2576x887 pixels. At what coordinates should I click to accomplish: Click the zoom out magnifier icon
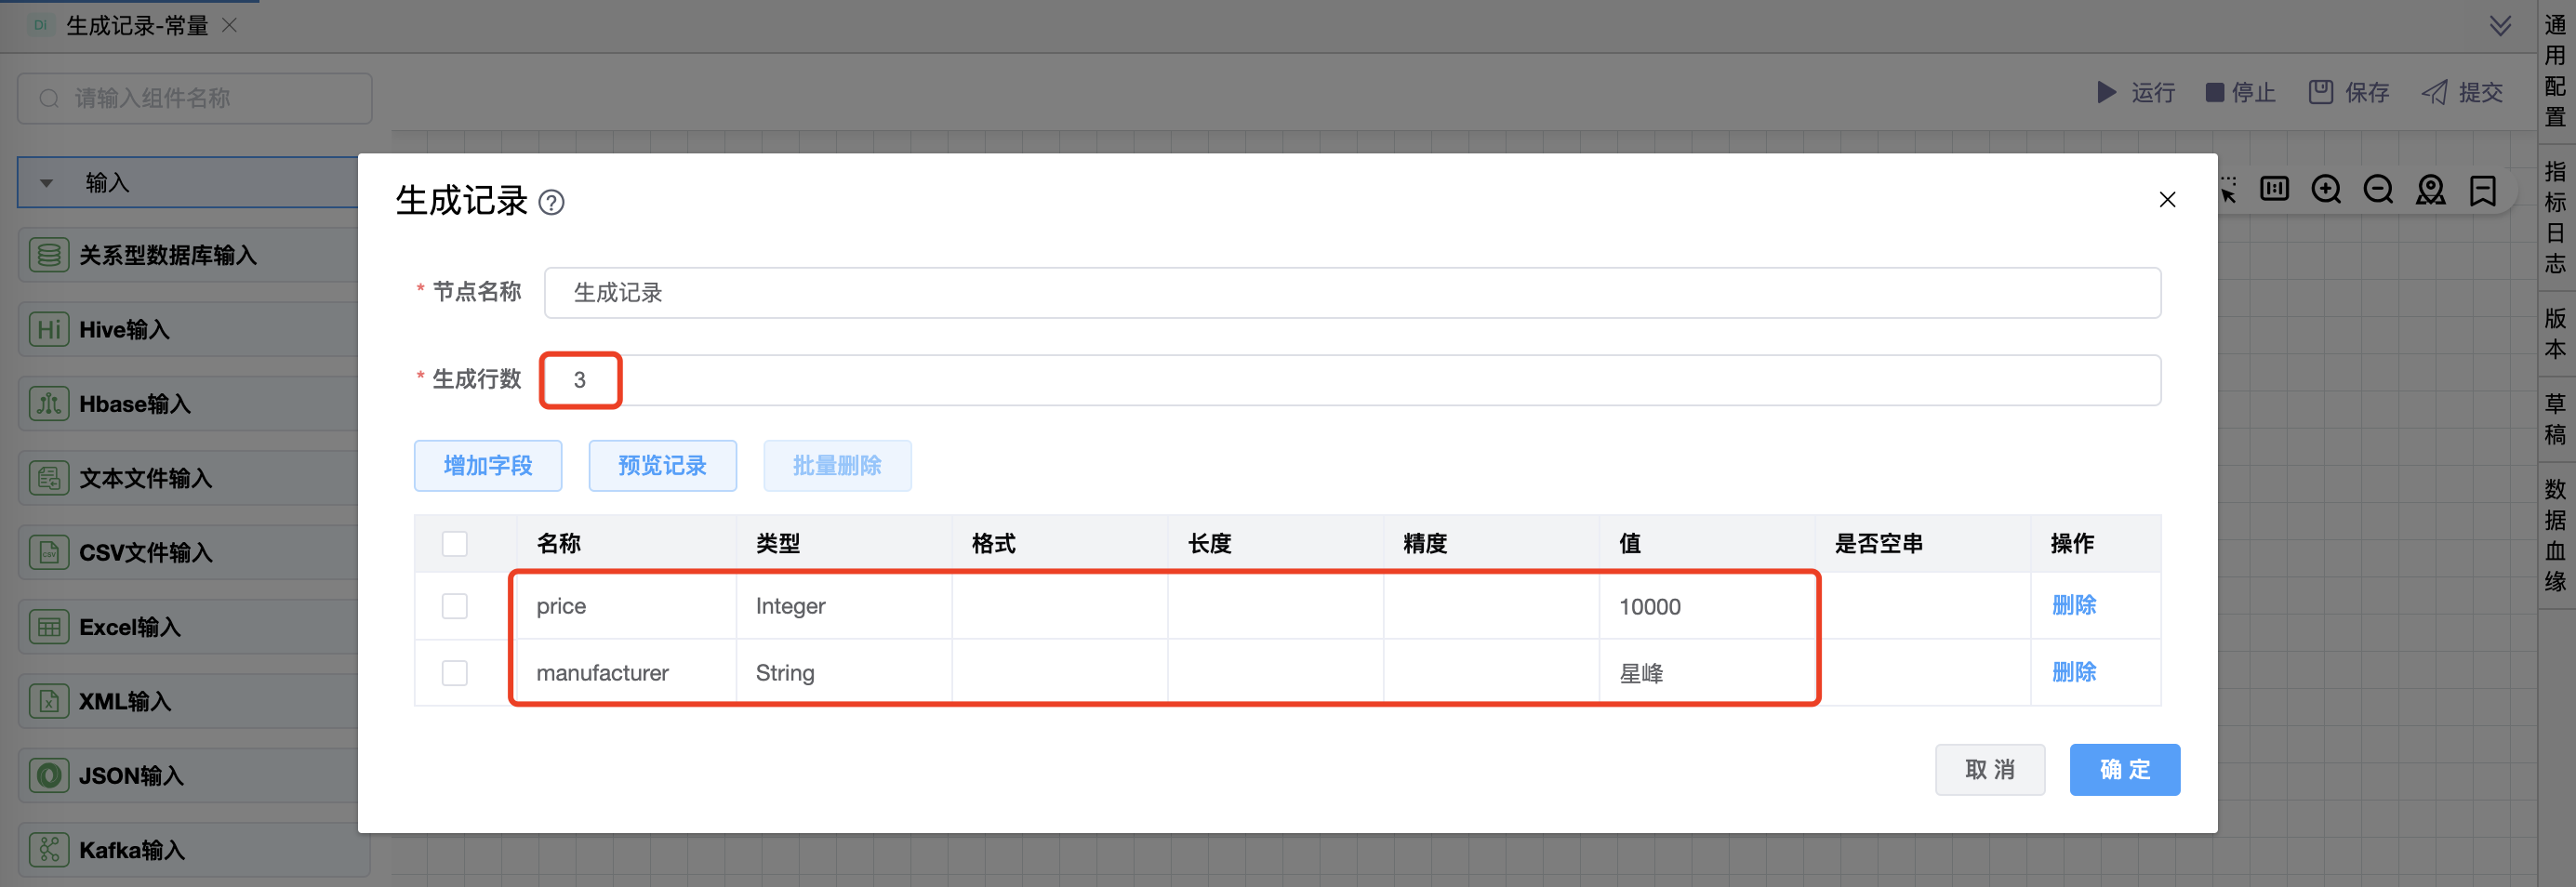click(2377, 190)
